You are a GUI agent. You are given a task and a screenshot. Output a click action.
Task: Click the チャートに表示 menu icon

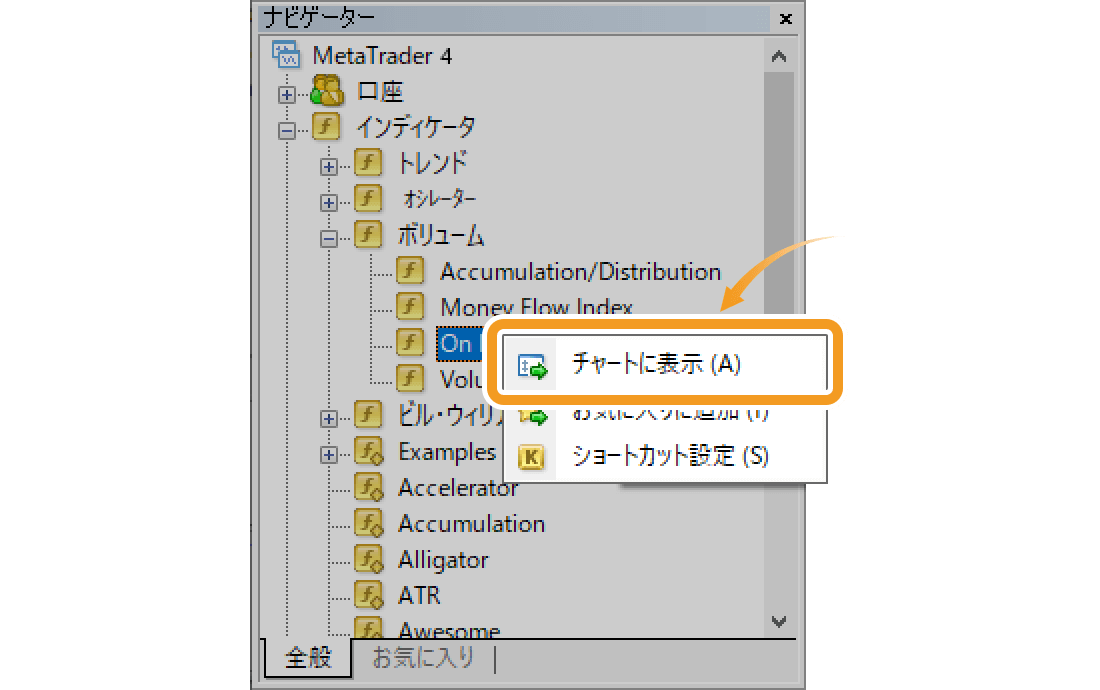(532, 365)
